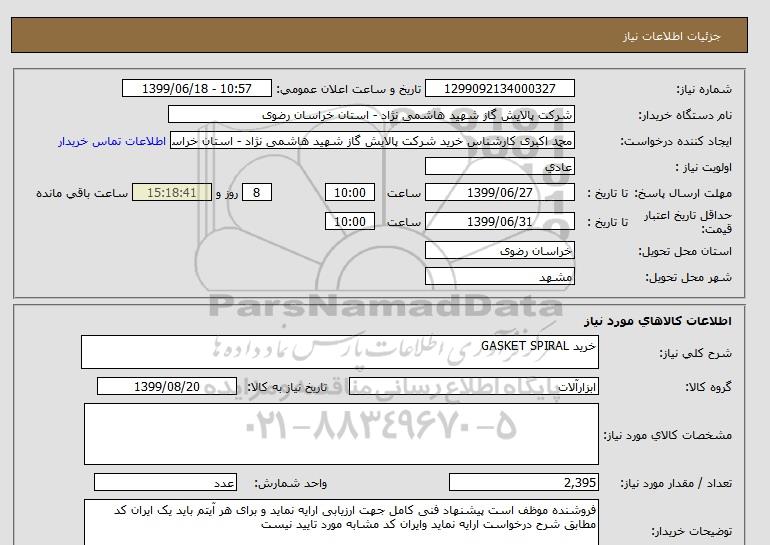This screenshot has width=770, height=545.
Task: Select the label اولویت نیاز
Action: coord(704,167)
